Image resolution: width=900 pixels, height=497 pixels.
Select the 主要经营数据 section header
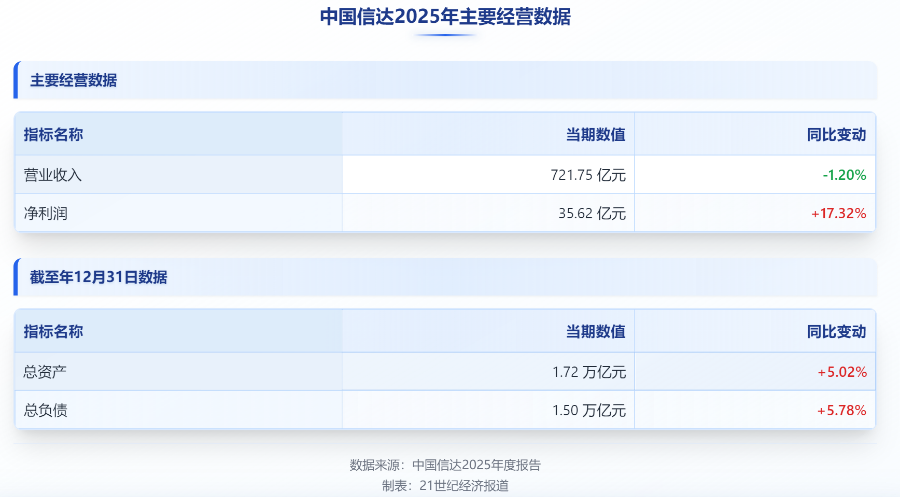(73, 80)
